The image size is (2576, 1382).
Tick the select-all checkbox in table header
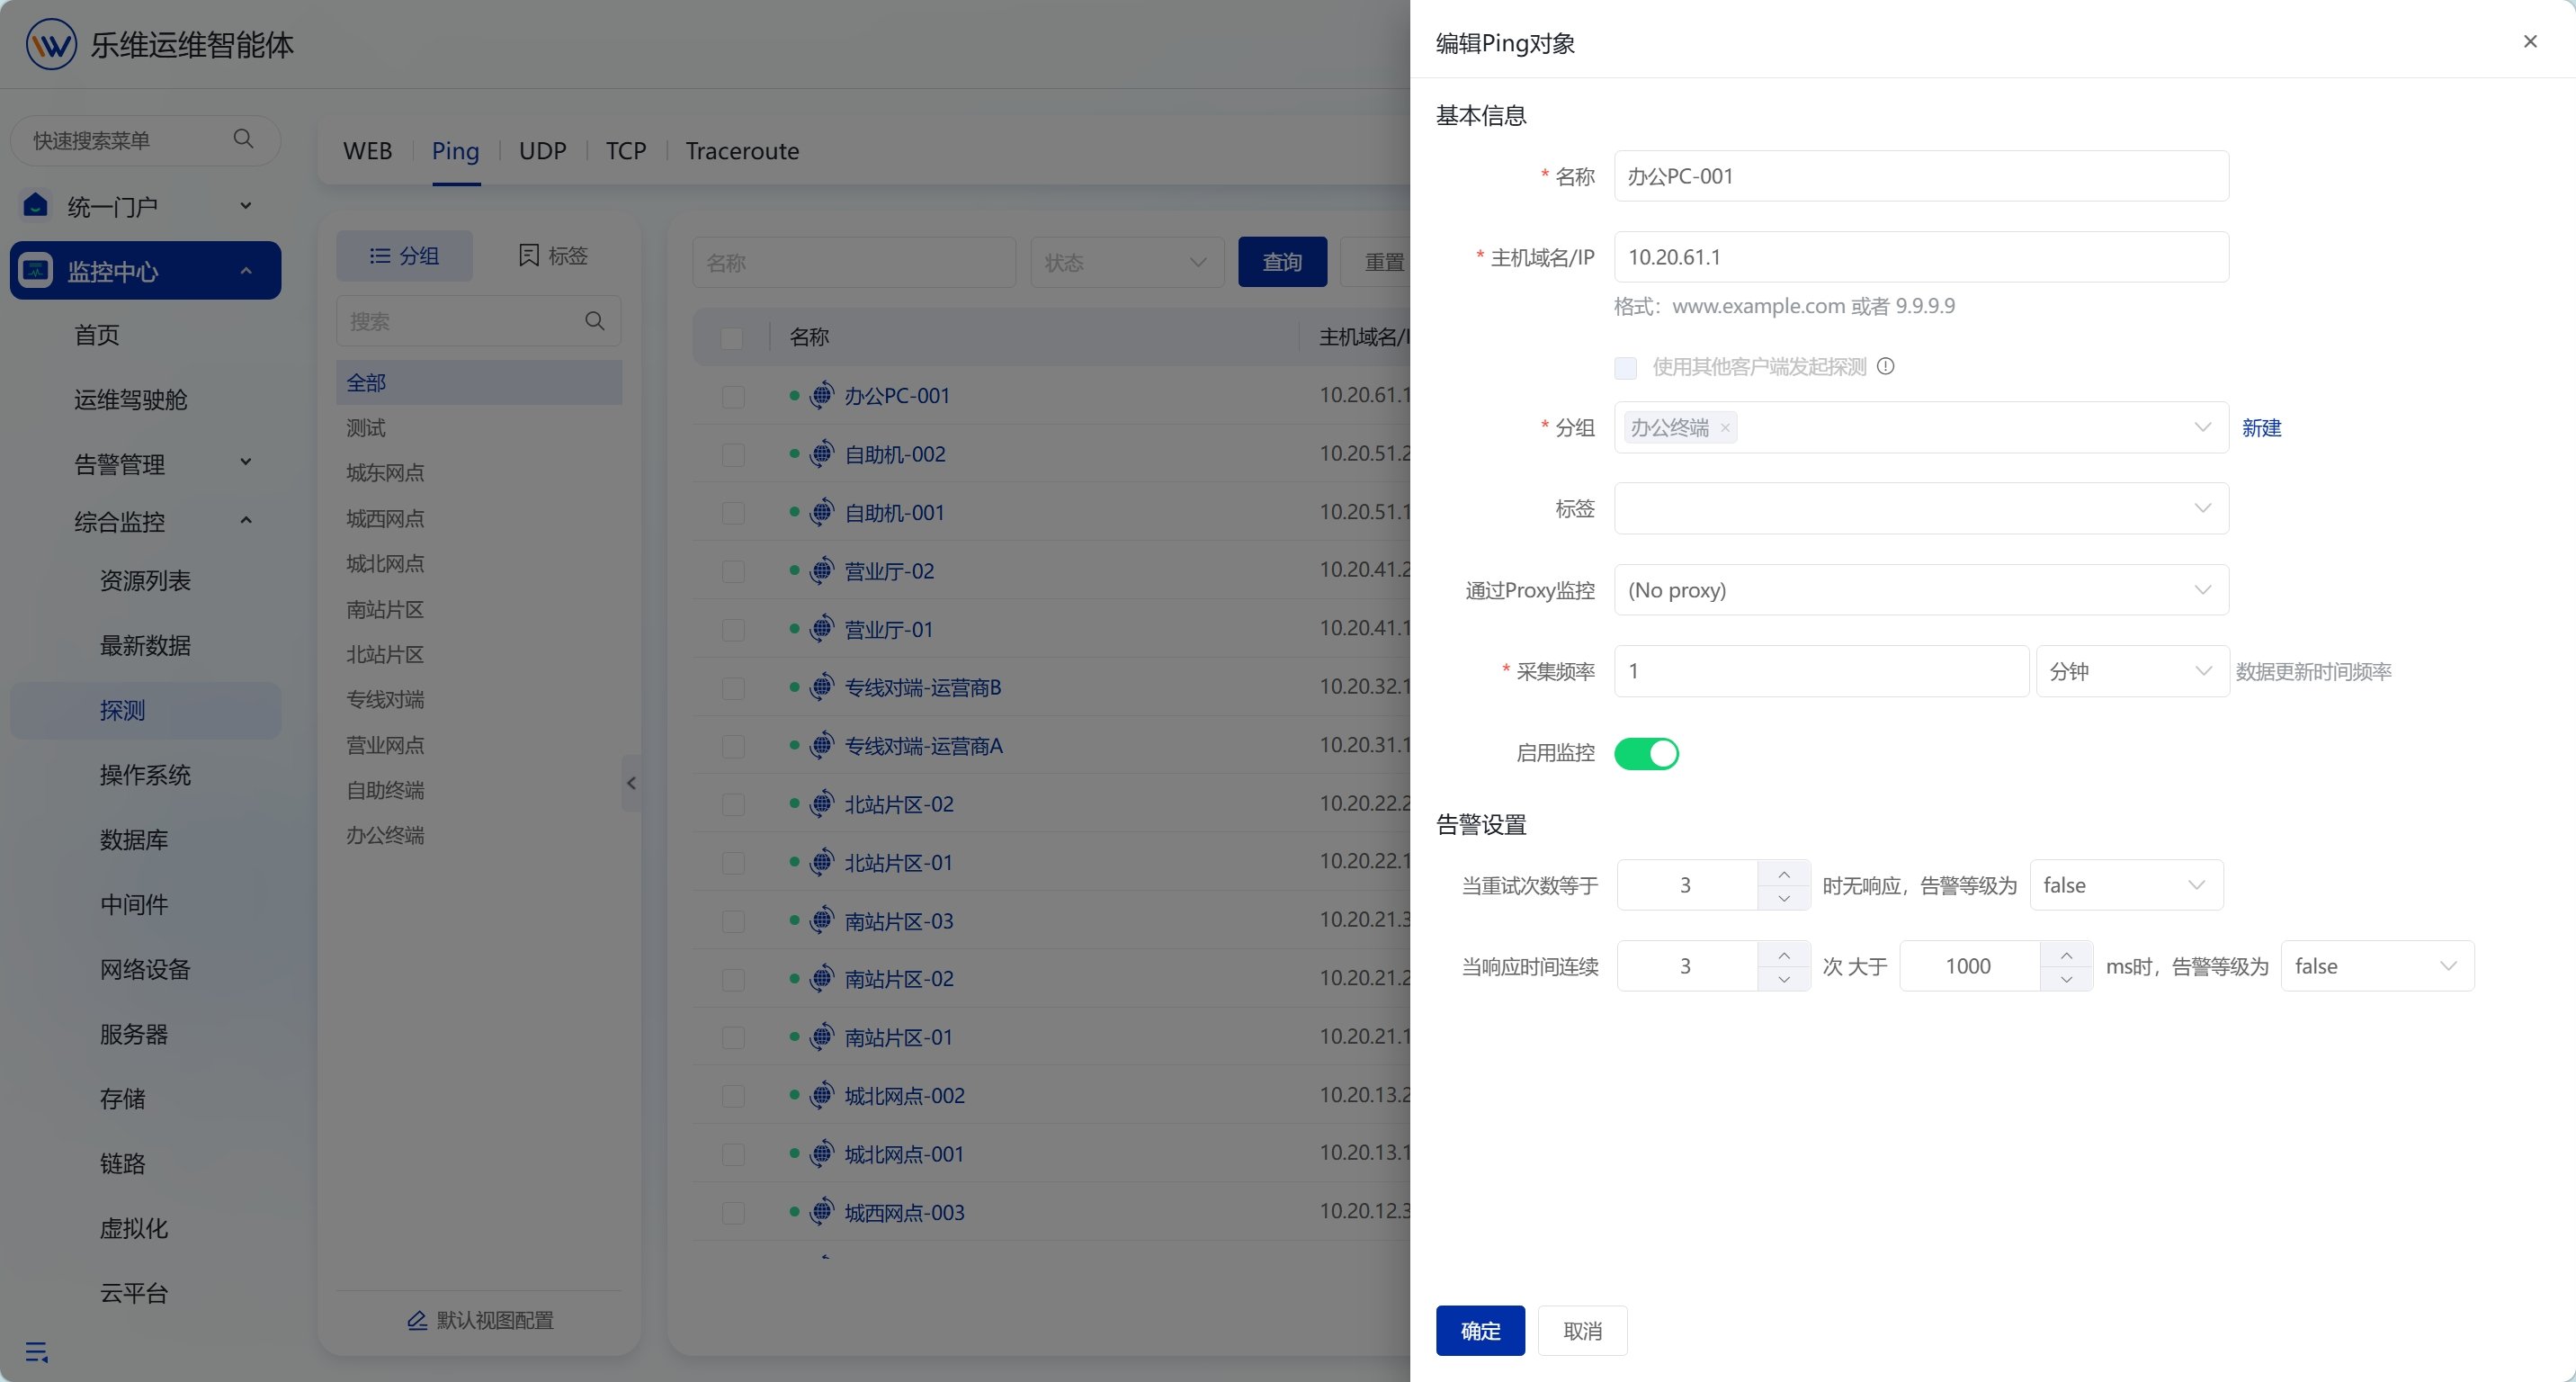[732, 337]
